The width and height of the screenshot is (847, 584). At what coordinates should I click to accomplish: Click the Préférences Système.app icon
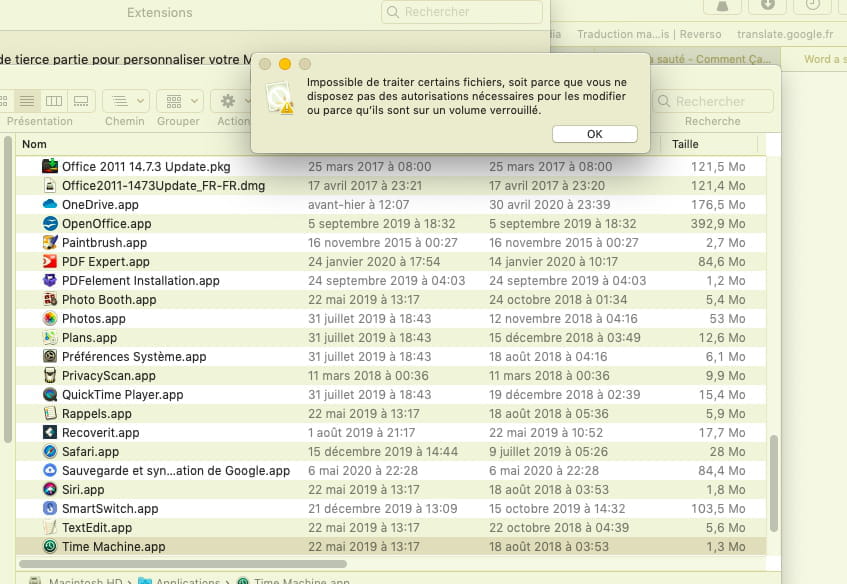point(50,356)
